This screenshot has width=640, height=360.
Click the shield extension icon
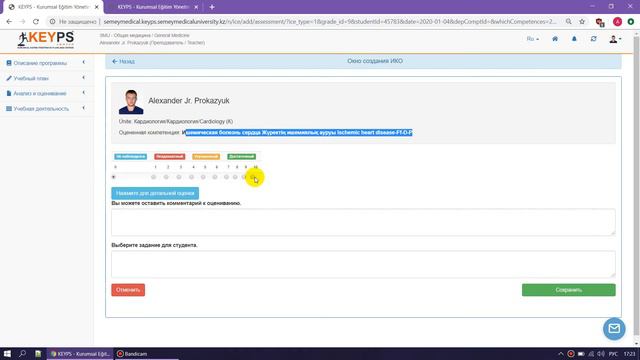600,22
